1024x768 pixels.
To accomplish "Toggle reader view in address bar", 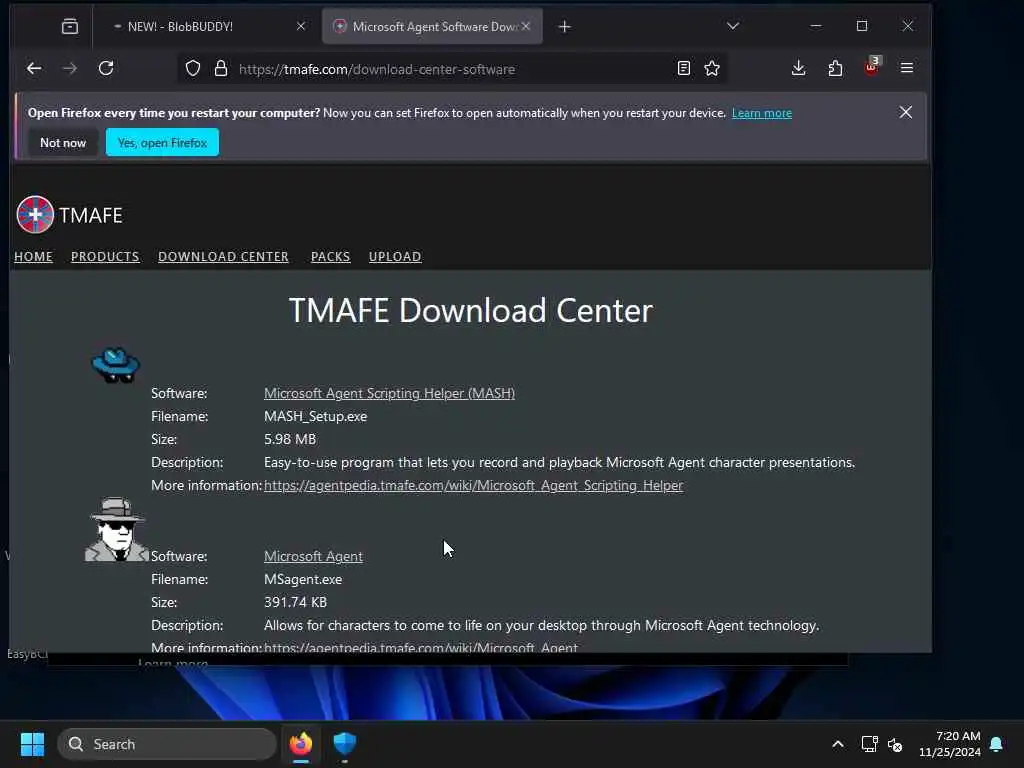I will (684, 69).
